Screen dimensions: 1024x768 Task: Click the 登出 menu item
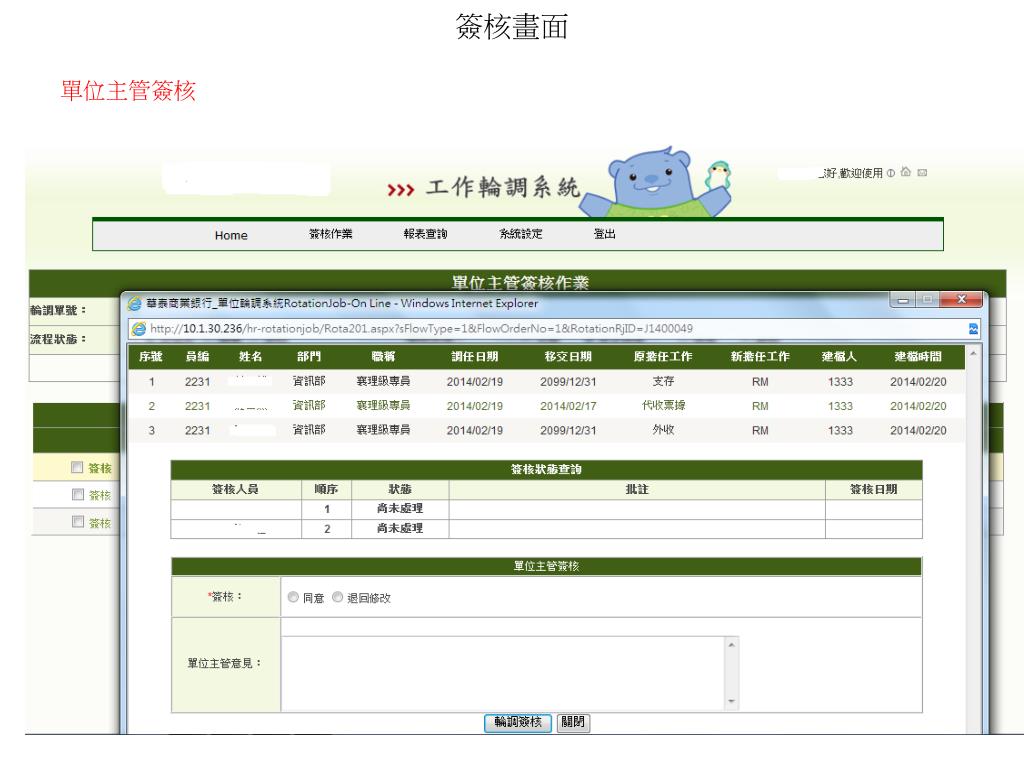(604, 234)
